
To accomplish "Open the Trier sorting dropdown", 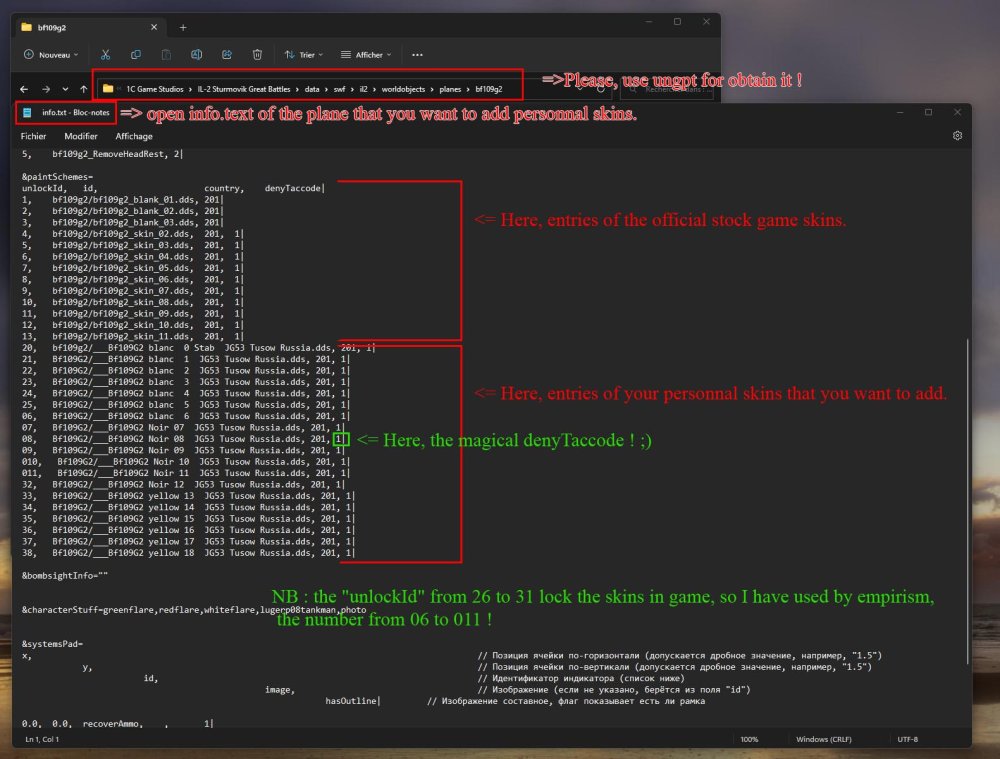I will [x=302, y=54].
